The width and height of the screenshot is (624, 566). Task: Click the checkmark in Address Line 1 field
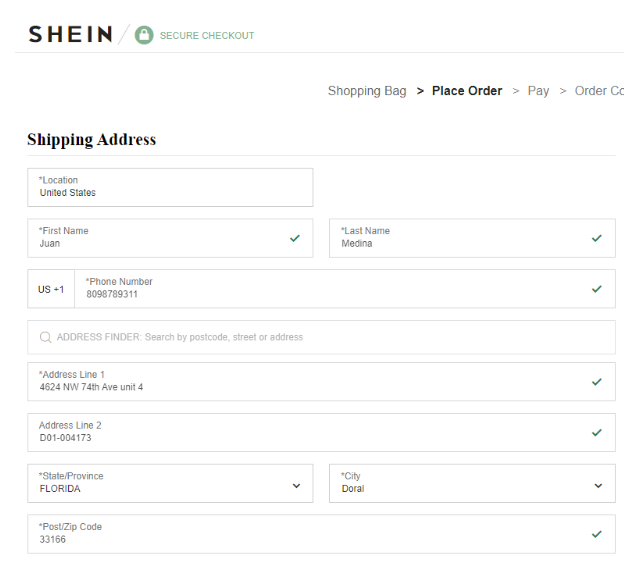(597, 381)
